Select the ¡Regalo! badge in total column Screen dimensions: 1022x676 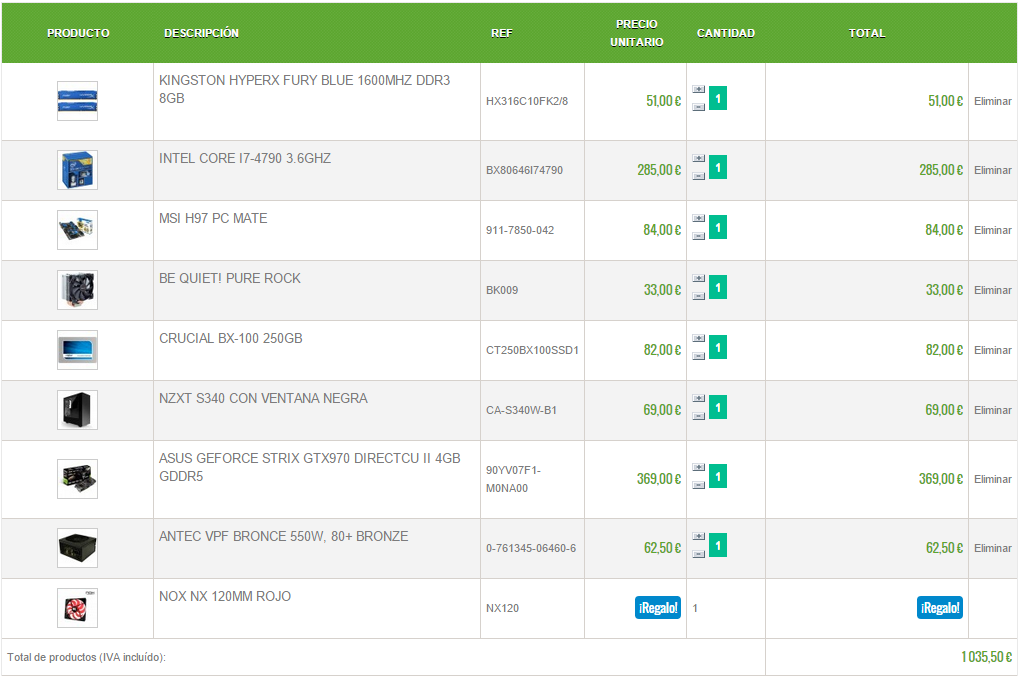(x=940, y=608)
